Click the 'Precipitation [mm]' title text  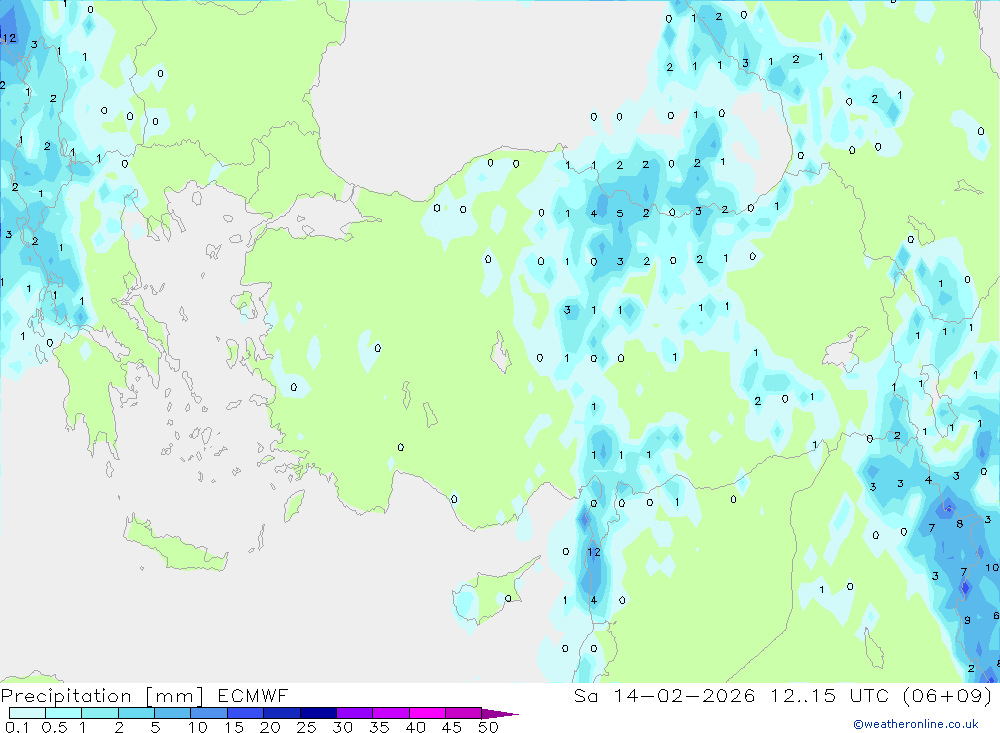click(103, 696)
